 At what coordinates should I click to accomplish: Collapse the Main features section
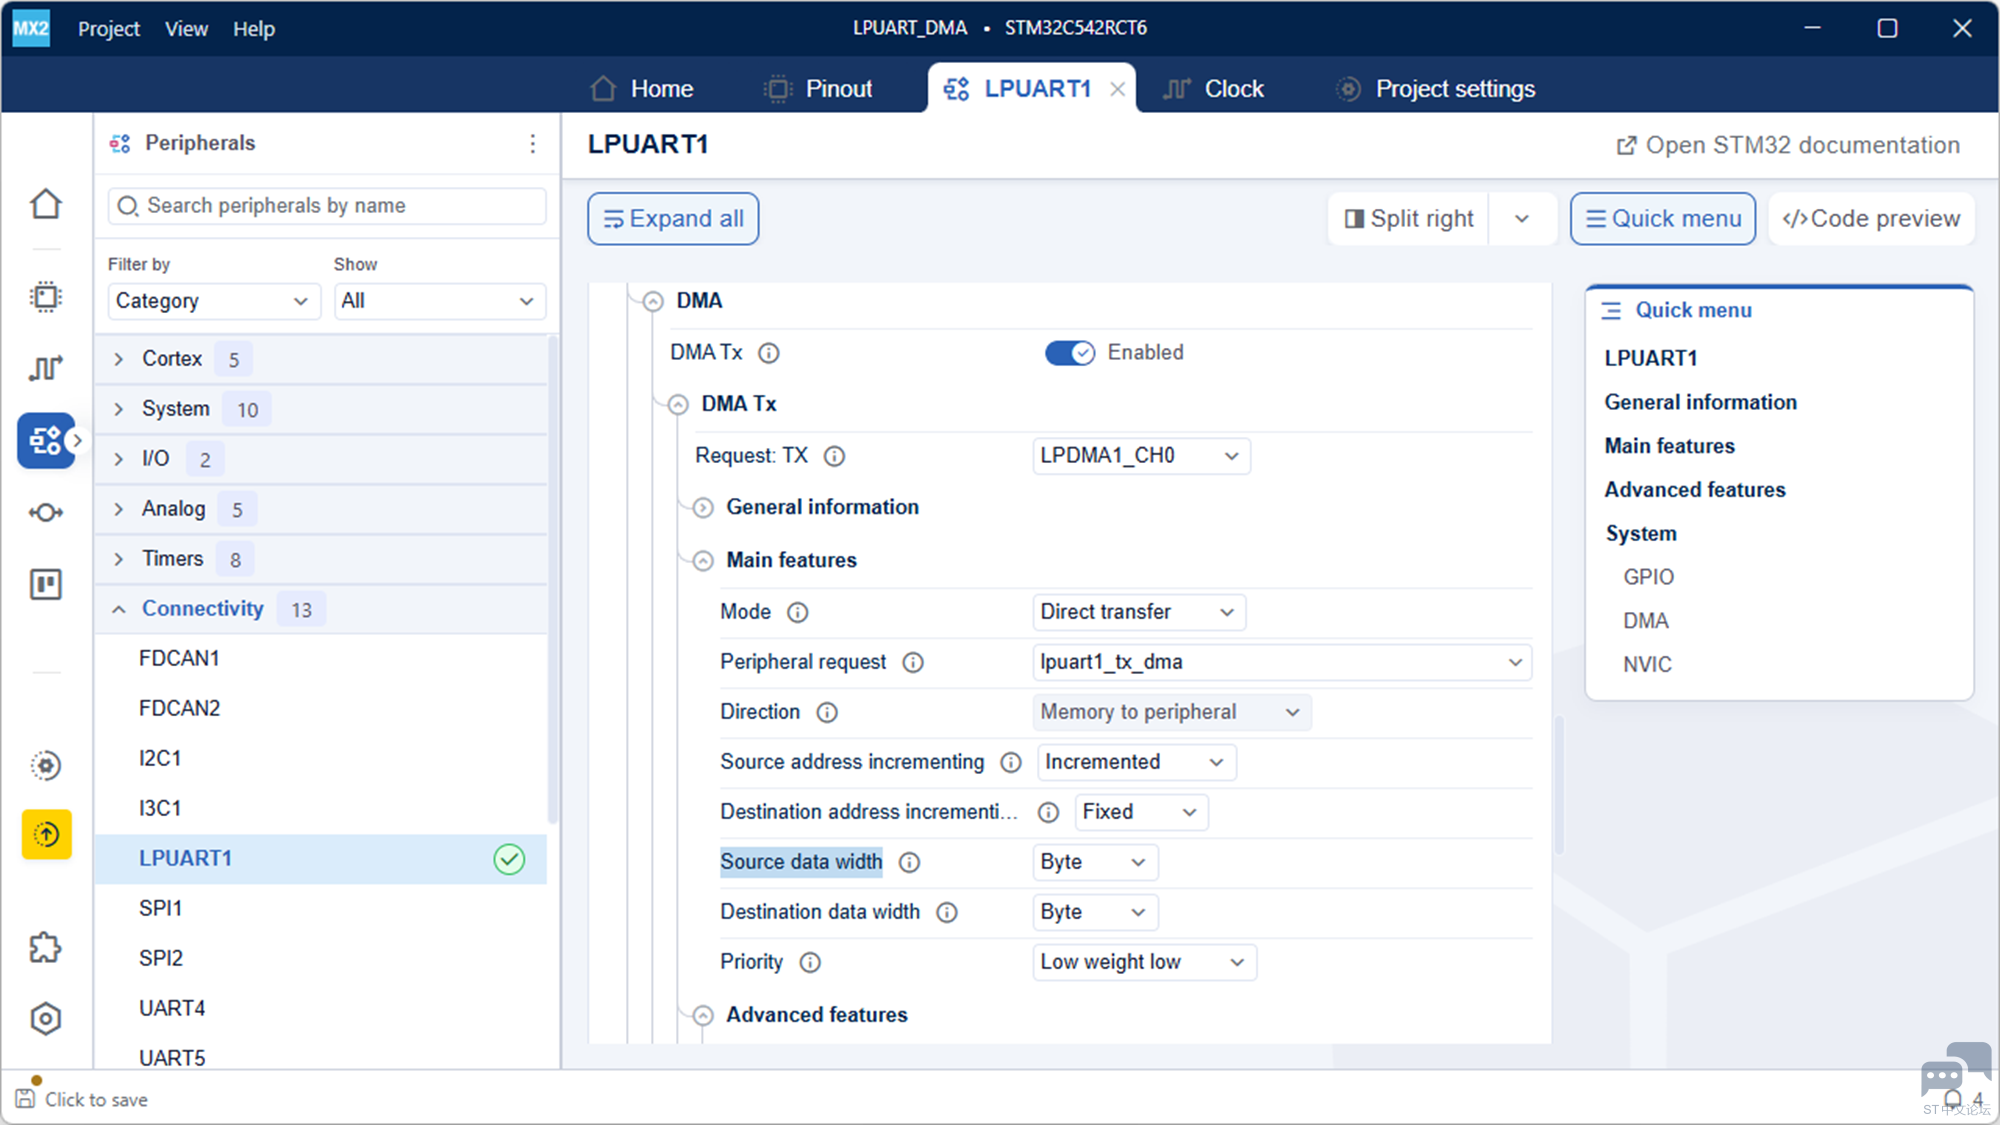coord(703,561)
